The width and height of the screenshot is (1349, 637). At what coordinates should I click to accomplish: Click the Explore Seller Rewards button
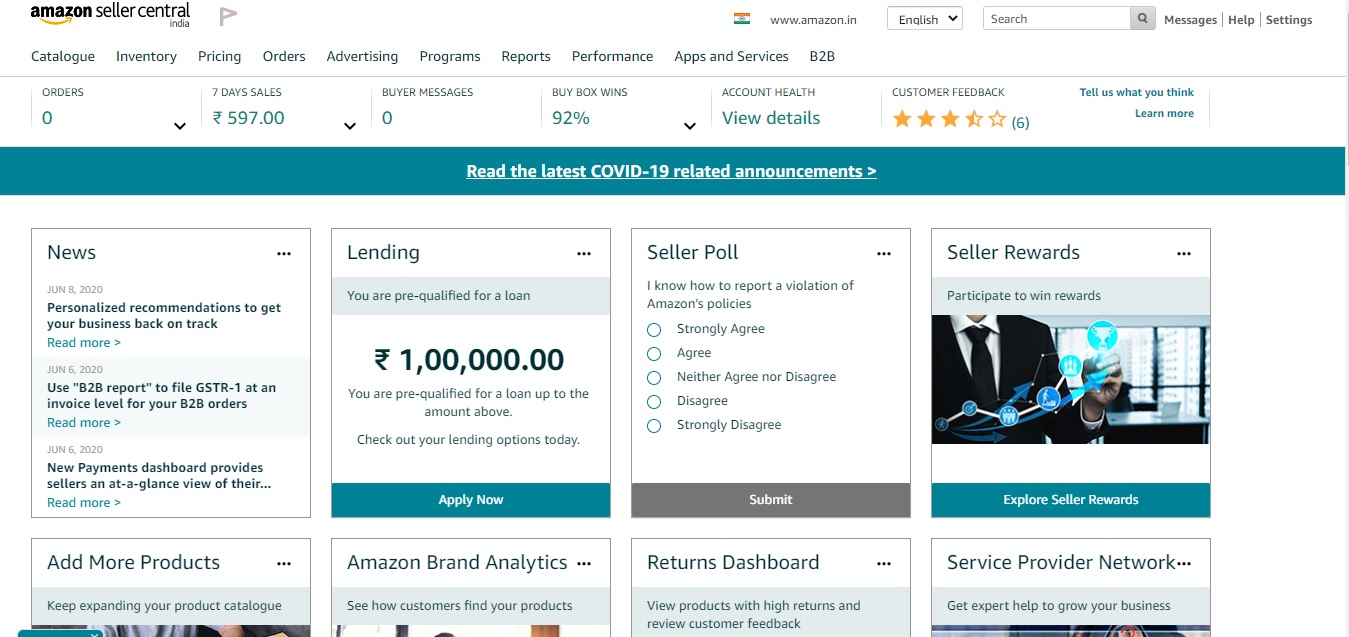1071,500
